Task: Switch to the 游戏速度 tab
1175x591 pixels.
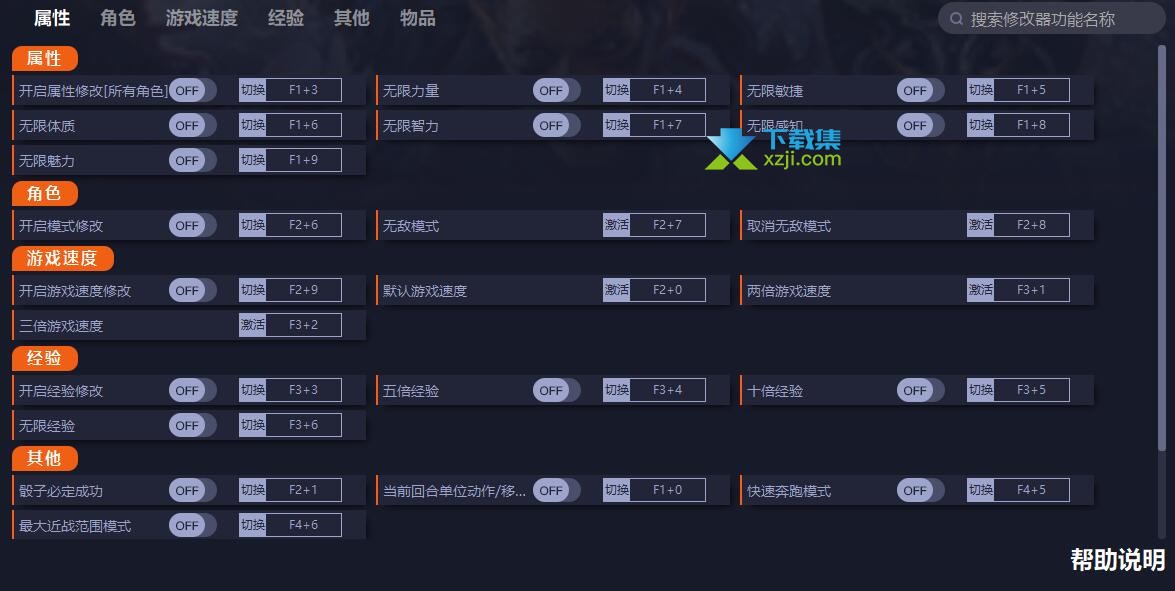Action: pyautogui.click(x=202, y=18)
